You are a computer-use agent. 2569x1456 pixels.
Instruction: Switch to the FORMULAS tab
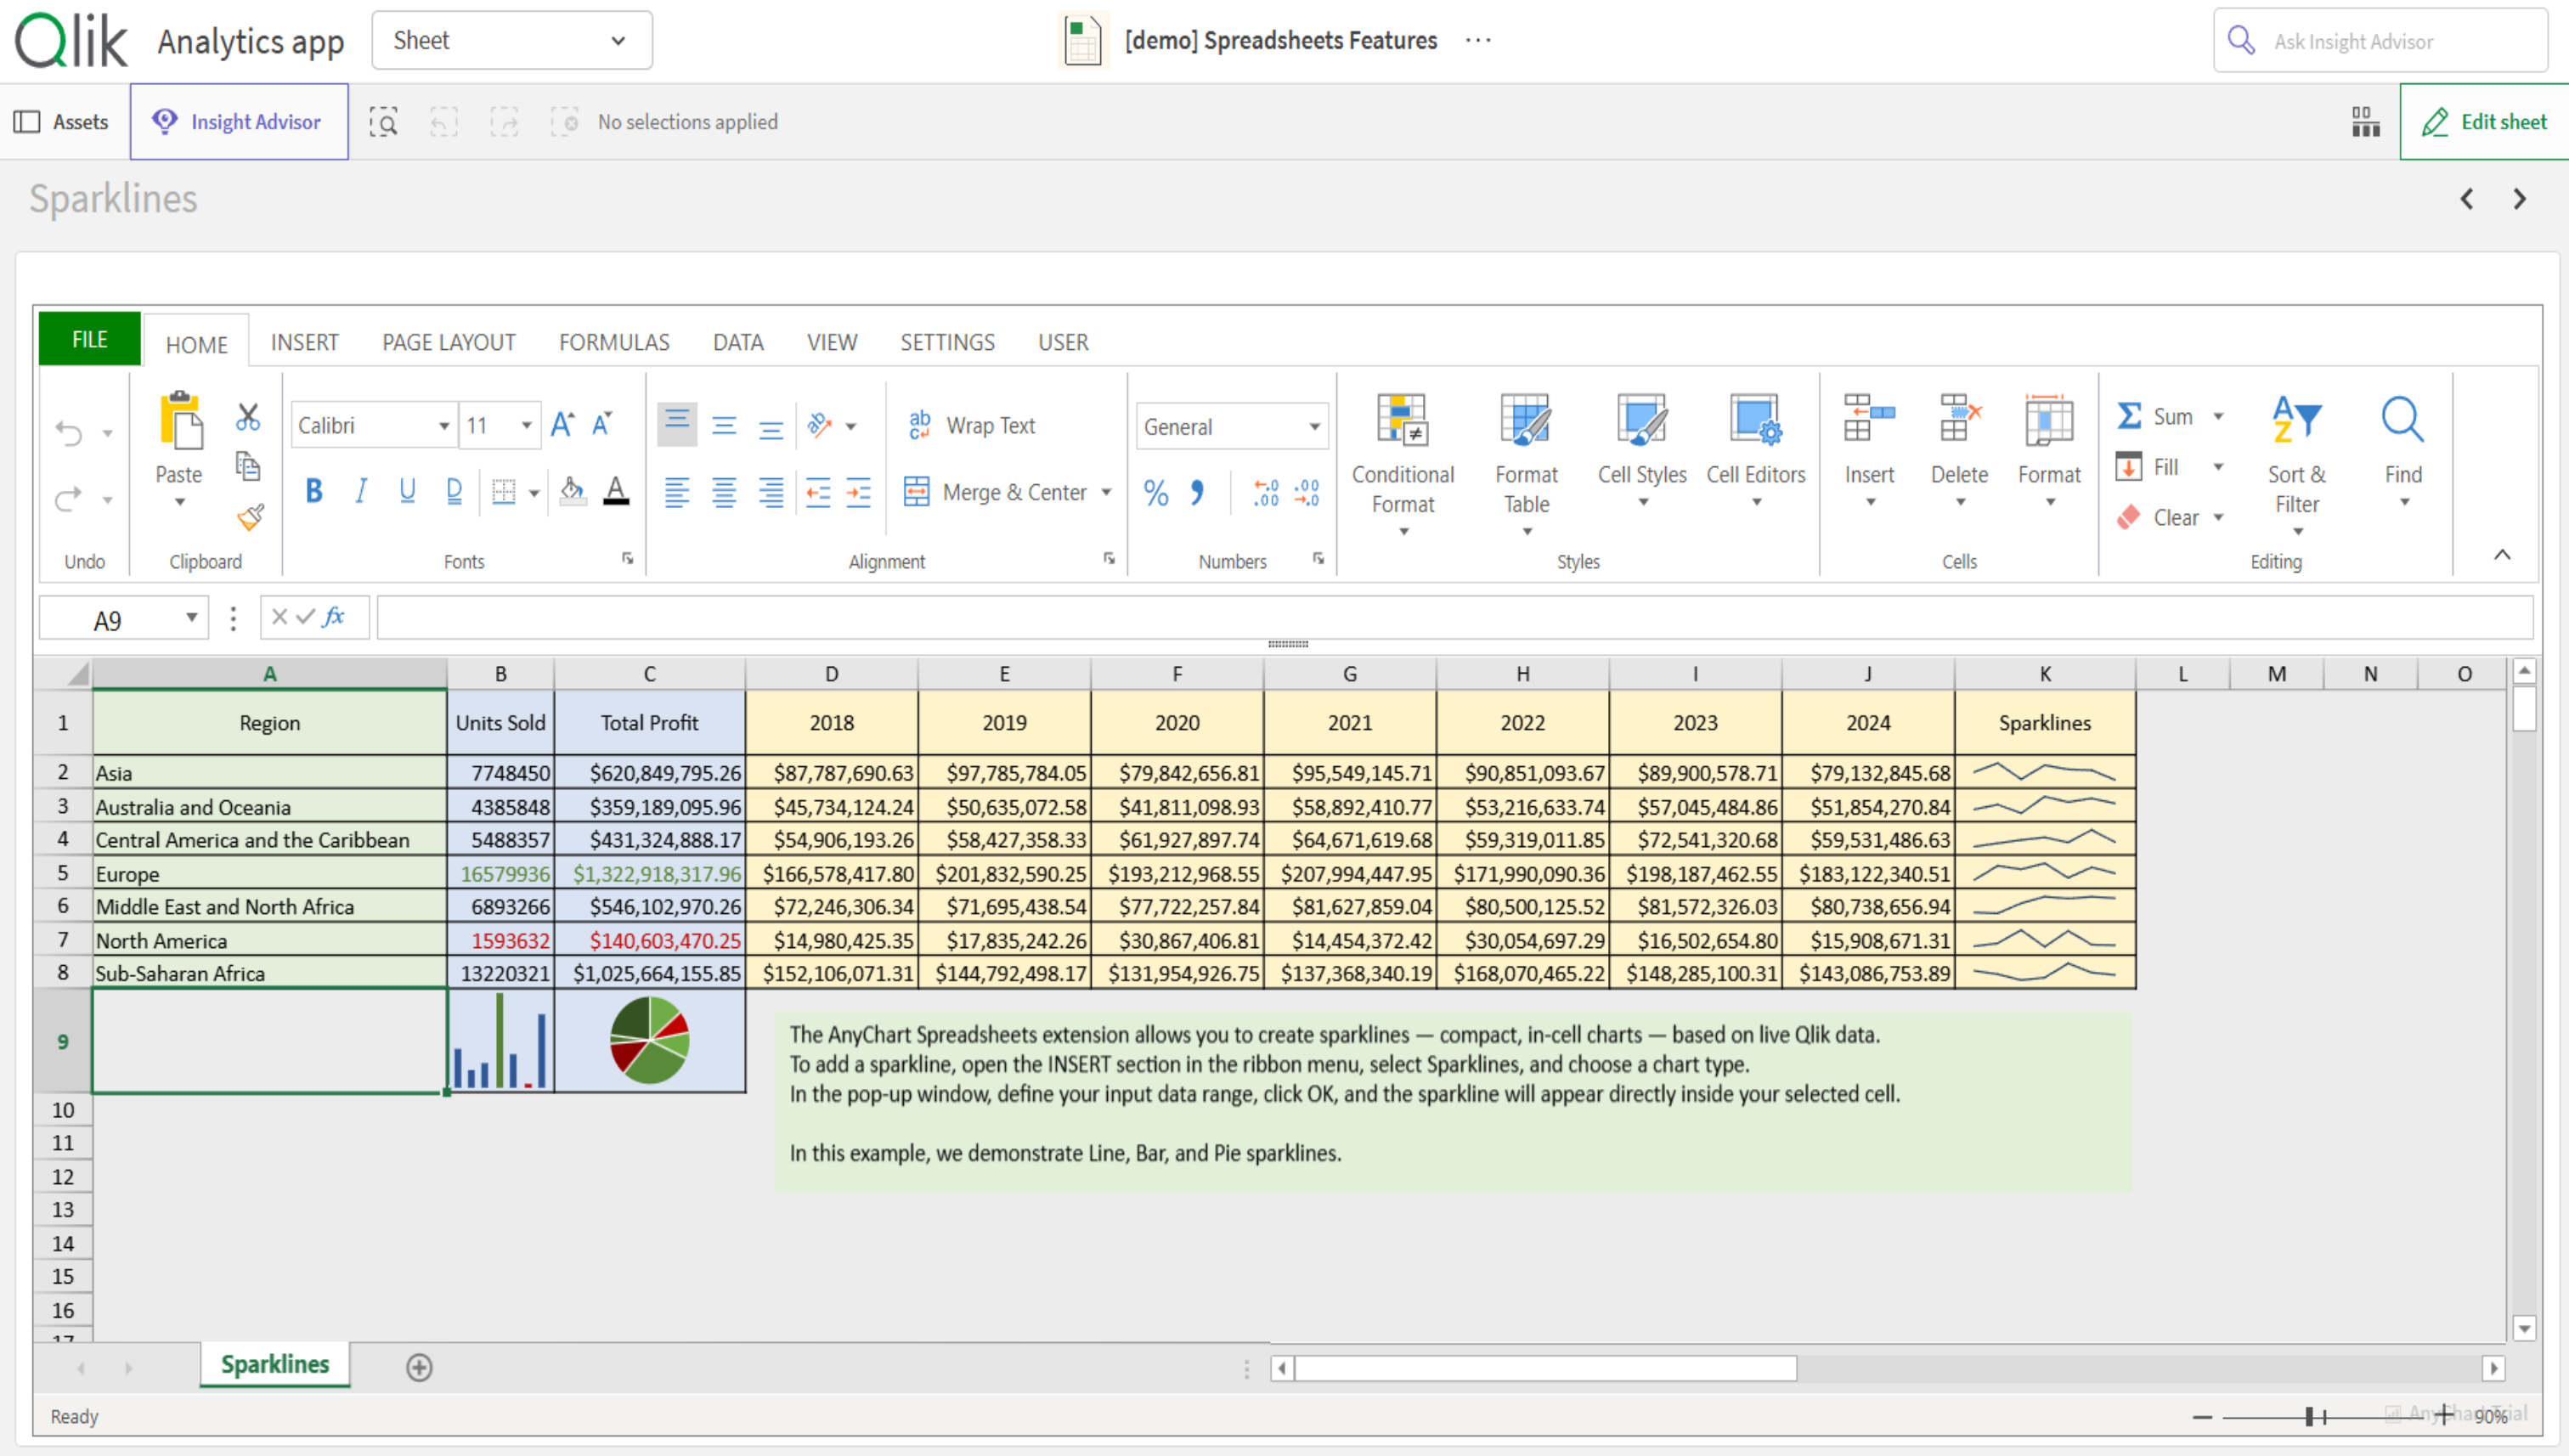tap(614, 342)
